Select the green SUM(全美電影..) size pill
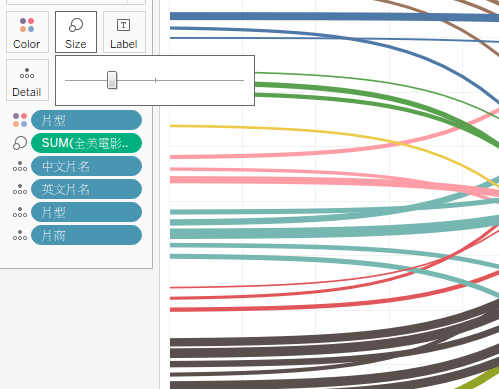The width and height of the screenshot is (499, 389). [x=86, y=143]
